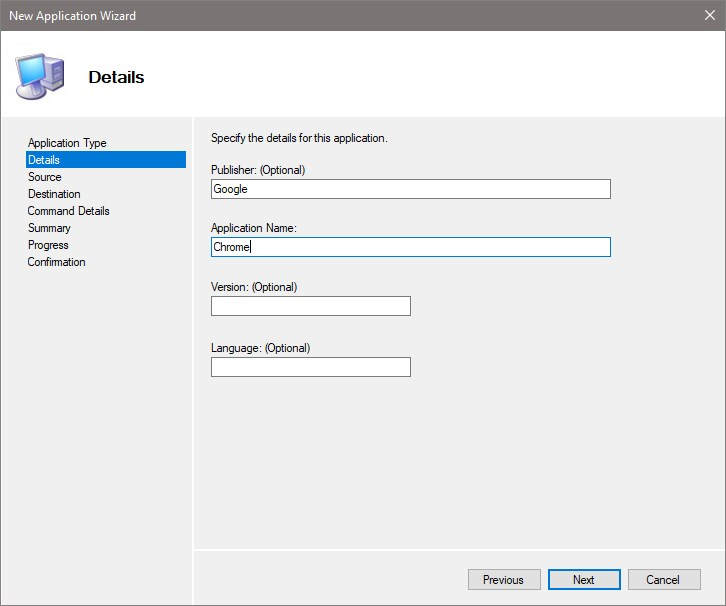Click the 'Details' page heading
The height and width of the screenshot is (606, 726).
point(116,77)
